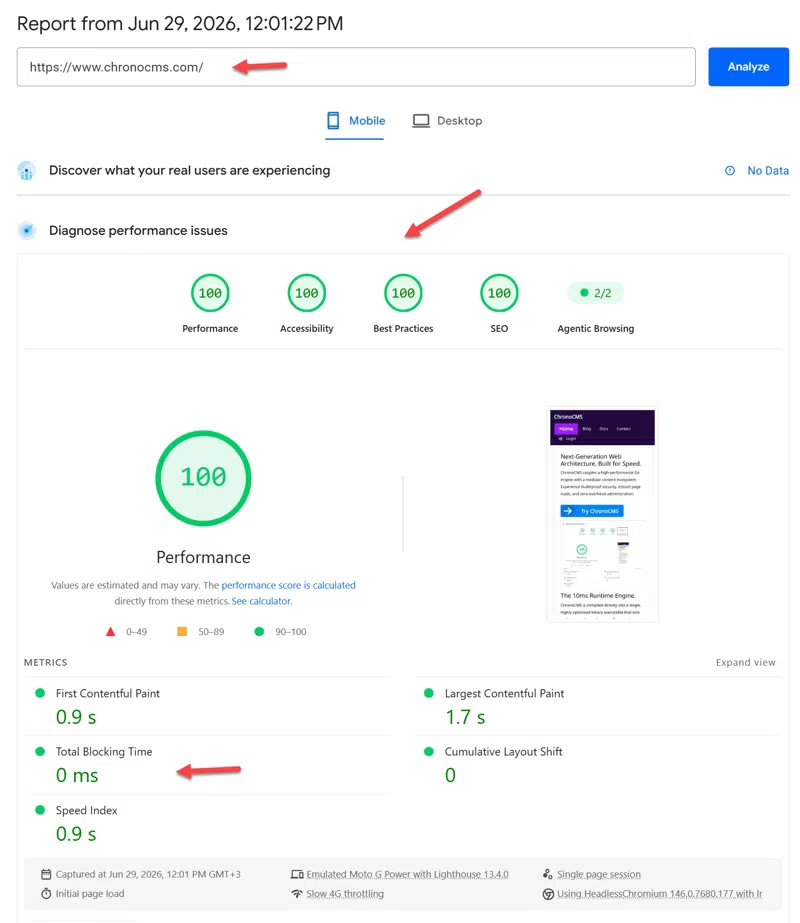Click the Diagnose performance issues section icon
800x923 pixels.
click(x=26, y=230)
